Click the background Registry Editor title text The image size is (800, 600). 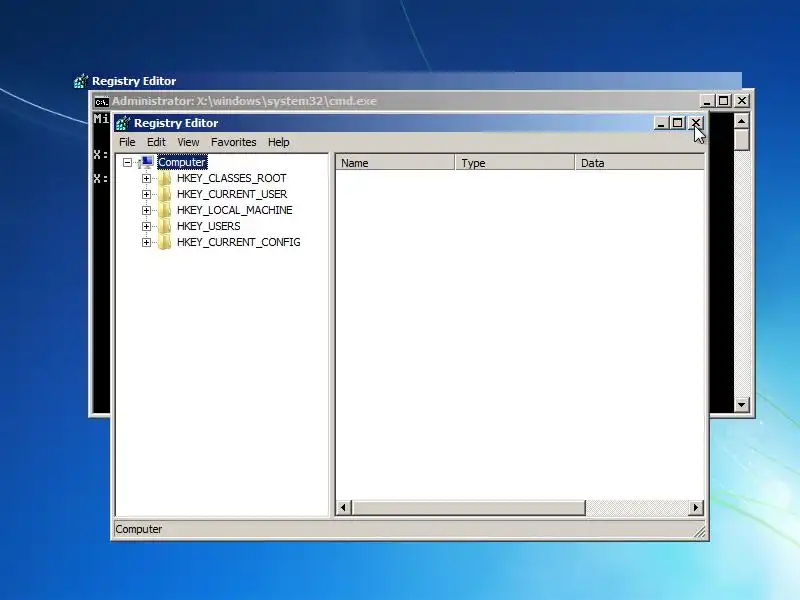coord(134,81)
